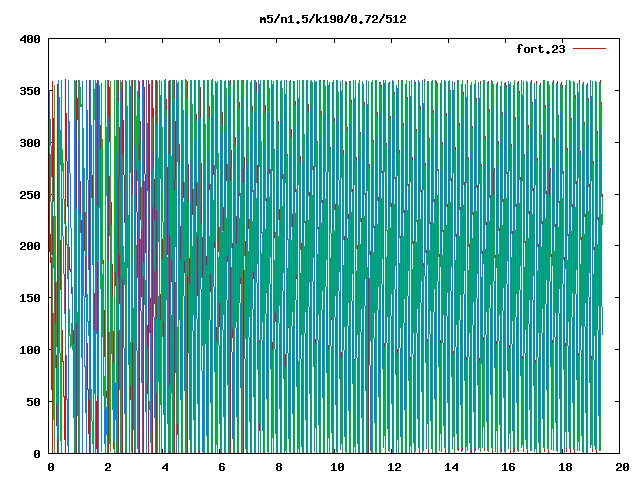The height and width of the screenshot is (480, 640).
Task: Click x-axis label 14
Action: (451, 467)
